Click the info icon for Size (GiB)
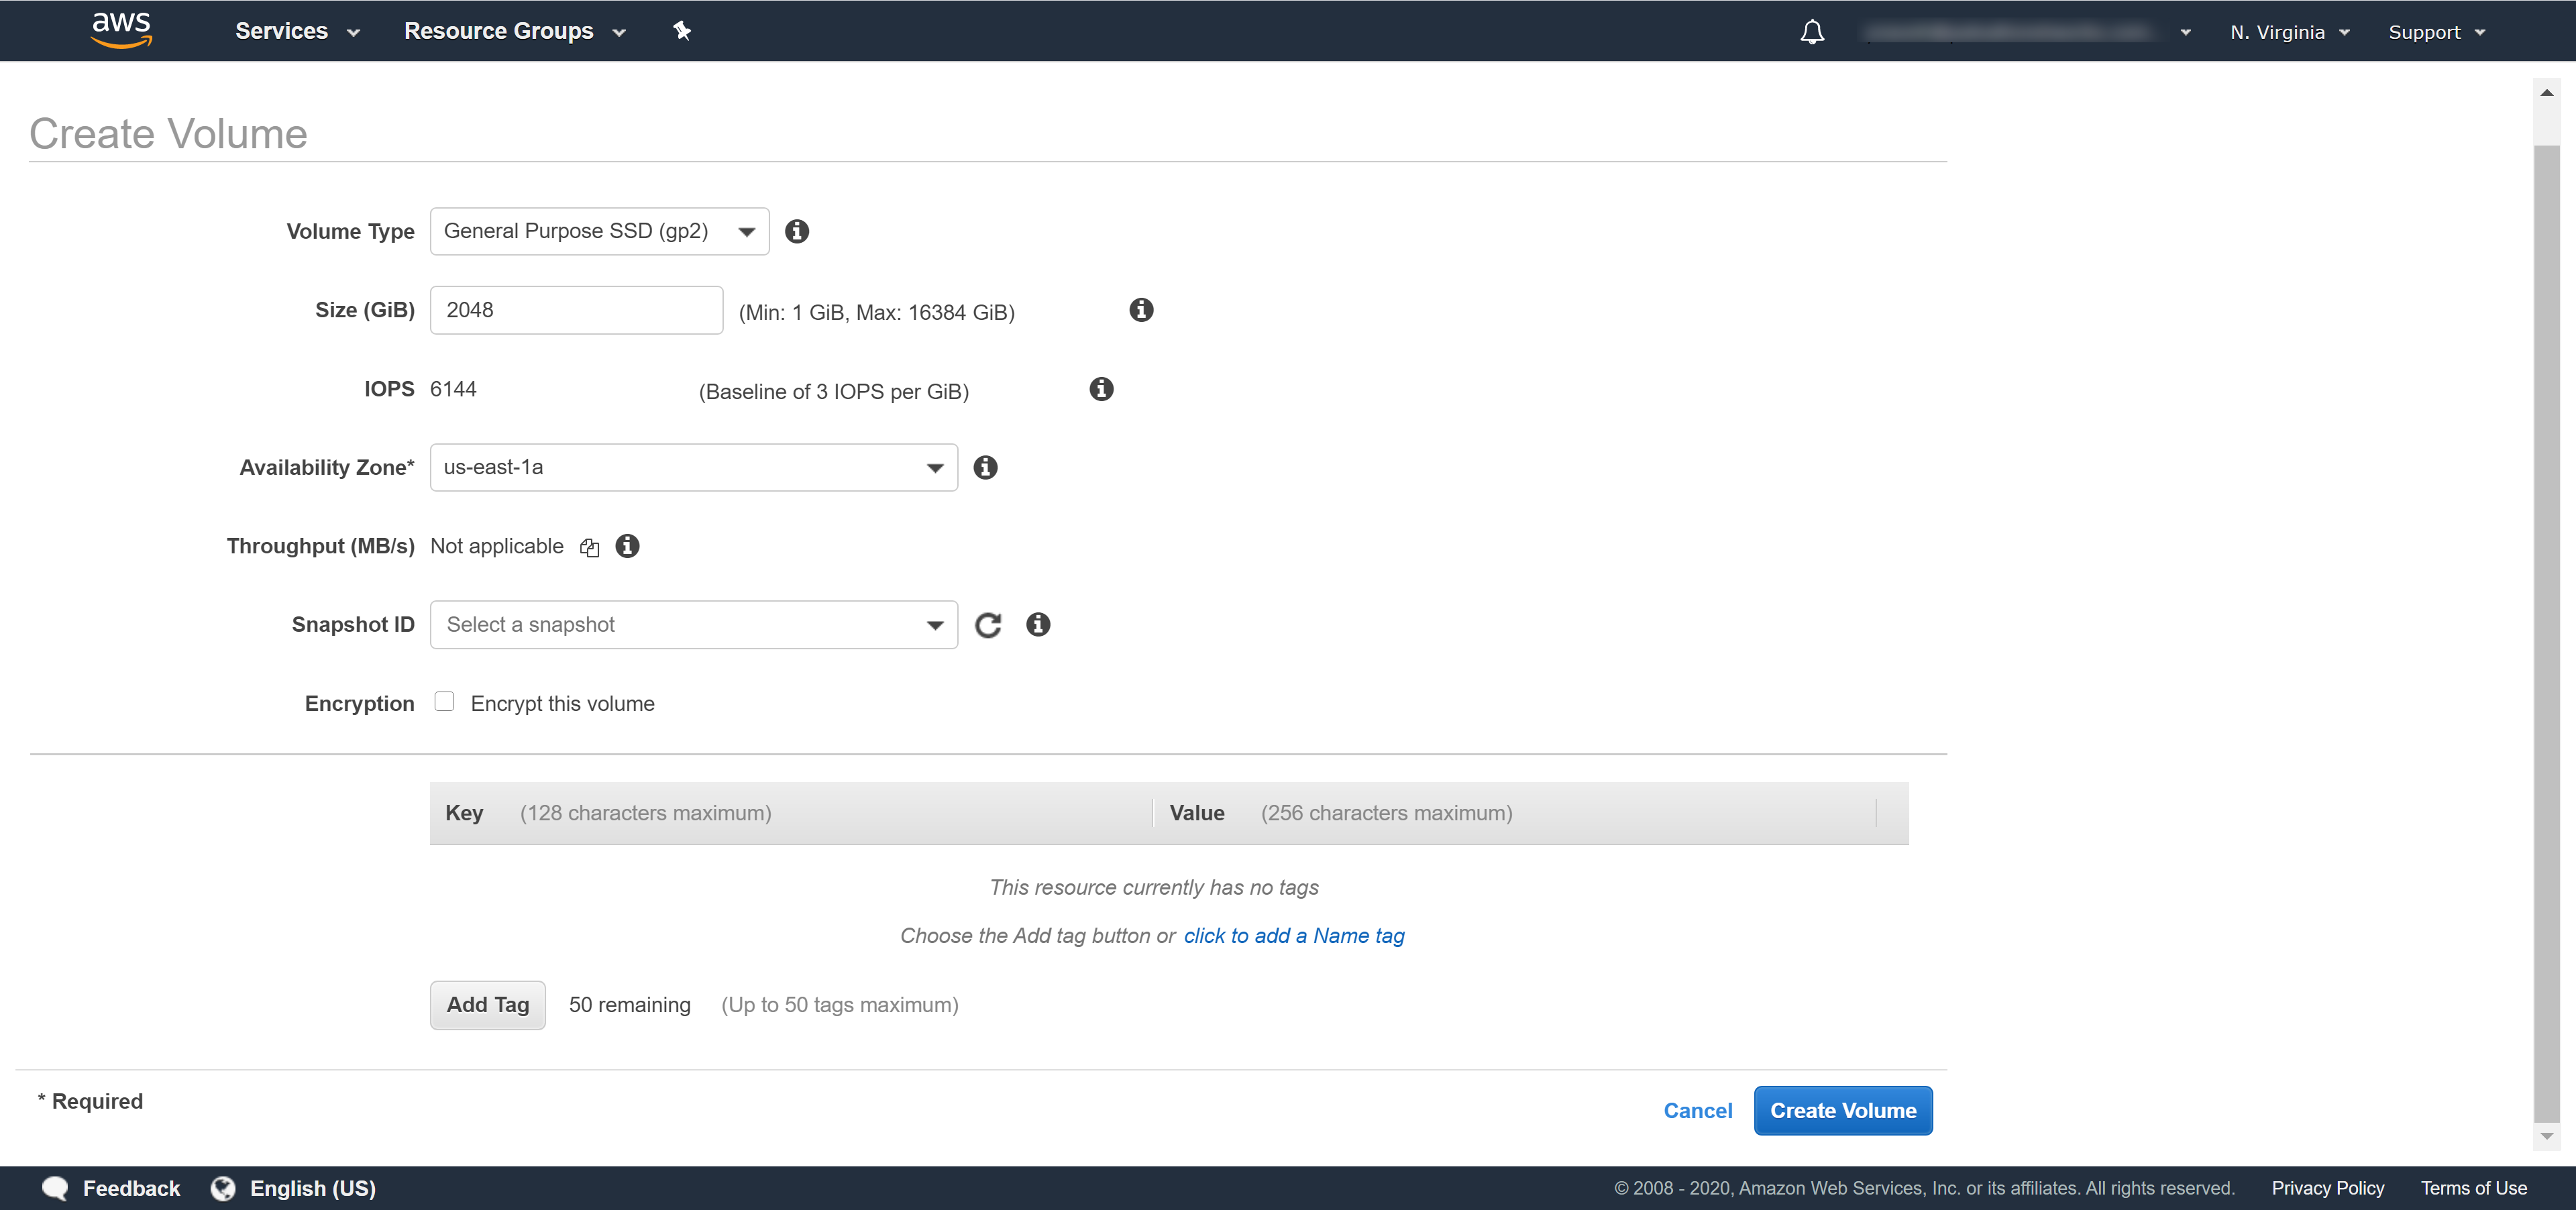Screen dimensions: 2576x1210 click(x=1141, y=310)
